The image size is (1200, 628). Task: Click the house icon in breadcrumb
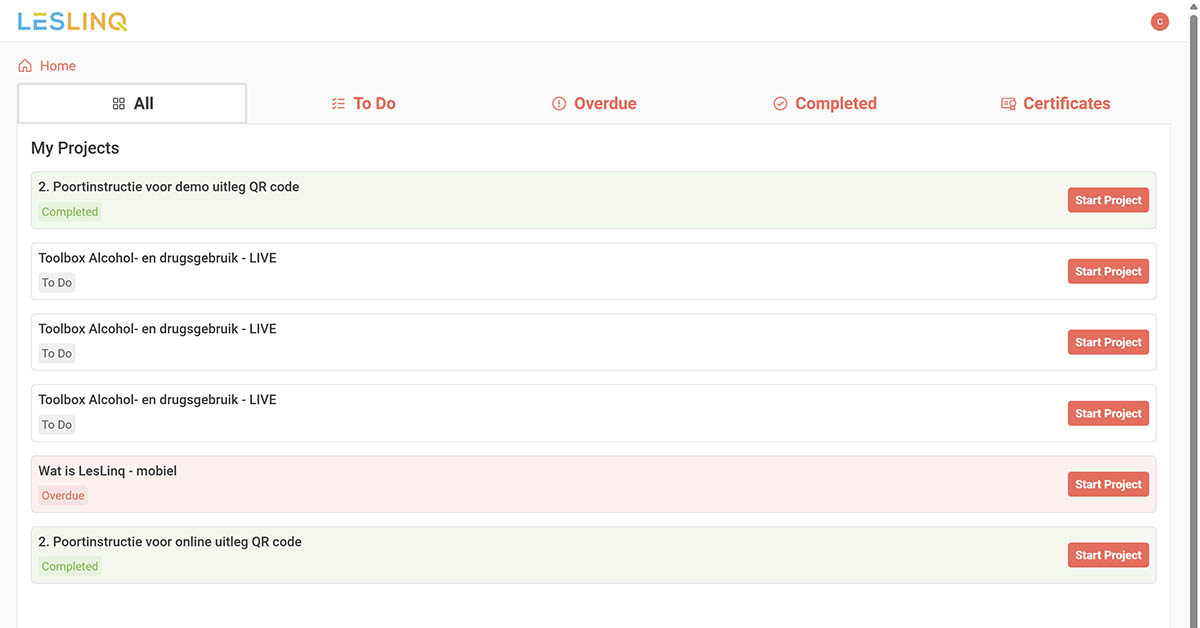click(x=25, y=66)
